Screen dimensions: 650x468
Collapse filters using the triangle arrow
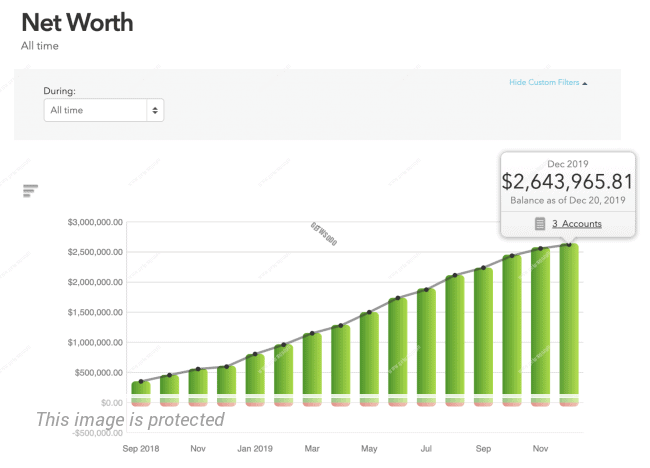[585, 83]
